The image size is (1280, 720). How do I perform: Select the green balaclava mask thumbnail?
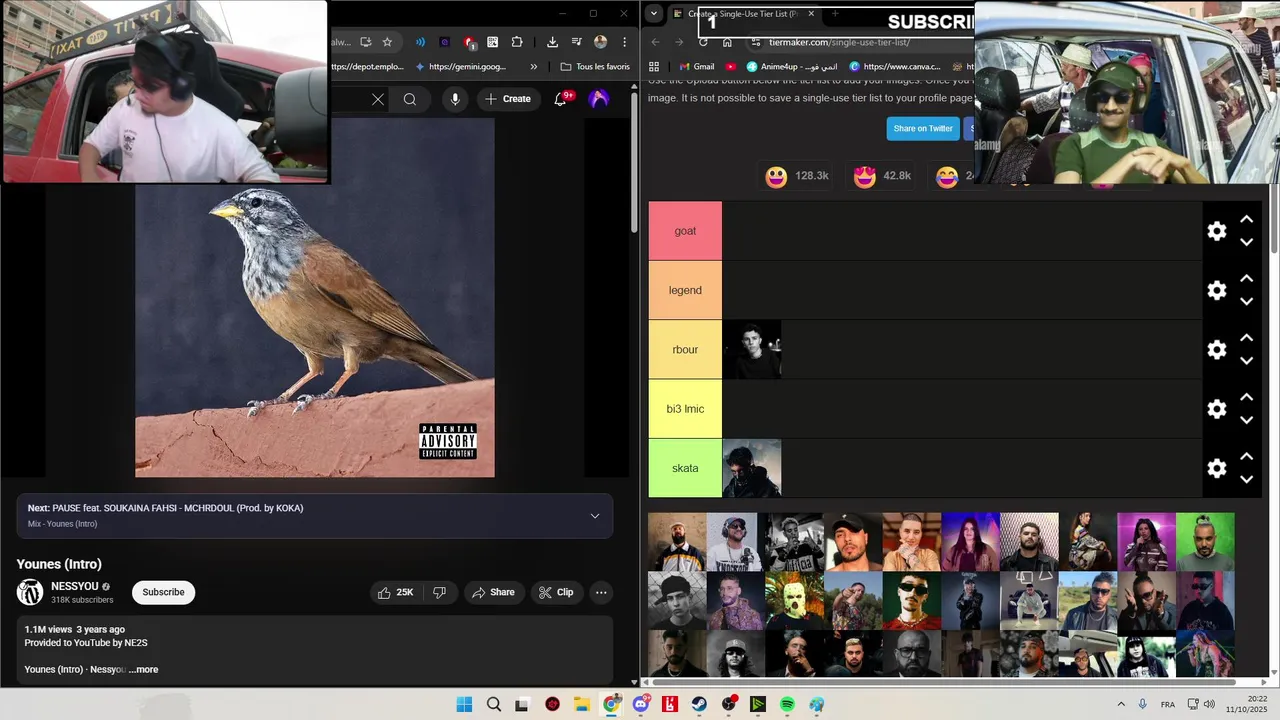point(794,601)
